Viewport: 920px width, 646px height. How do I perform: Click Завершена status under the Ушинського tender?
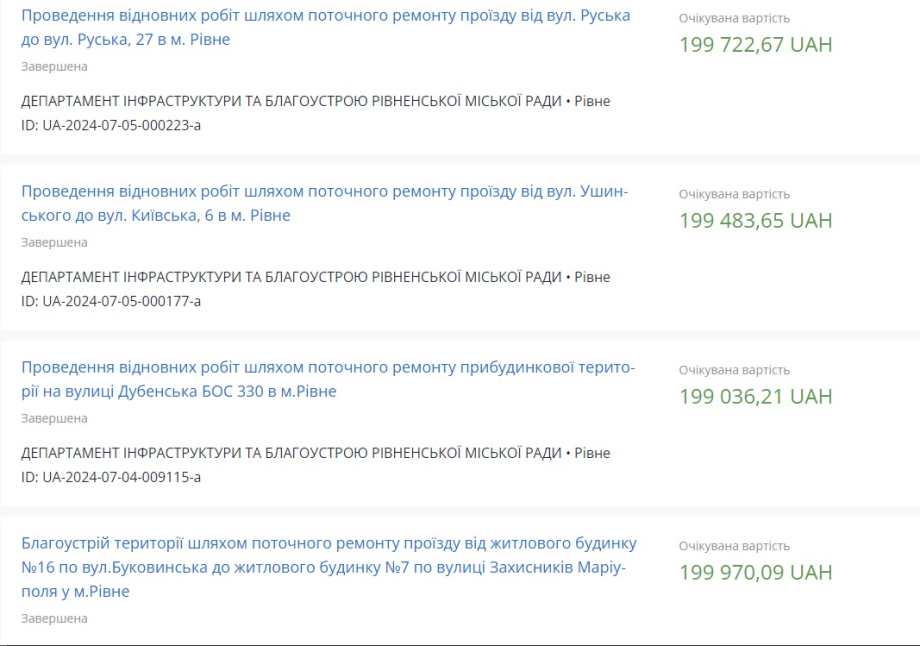pos(54,243)
